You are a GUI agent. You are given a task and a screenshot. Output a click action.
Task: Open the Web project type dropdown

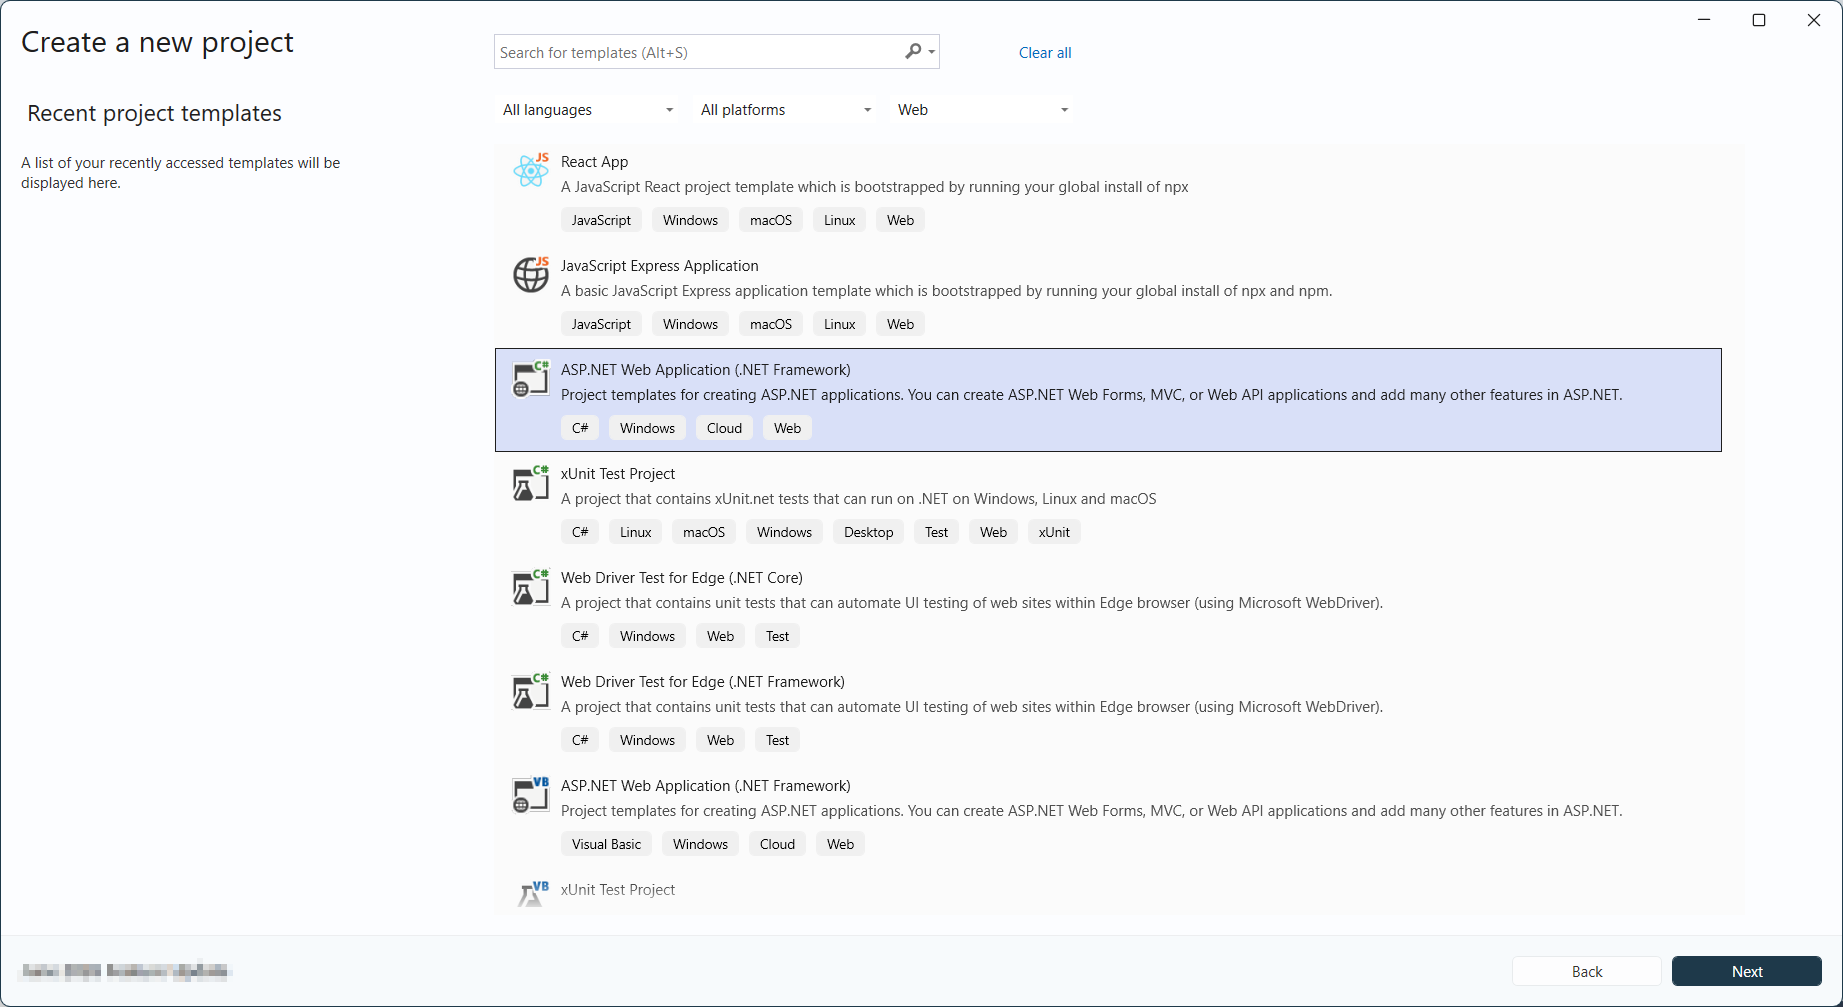tap(983, 110)
